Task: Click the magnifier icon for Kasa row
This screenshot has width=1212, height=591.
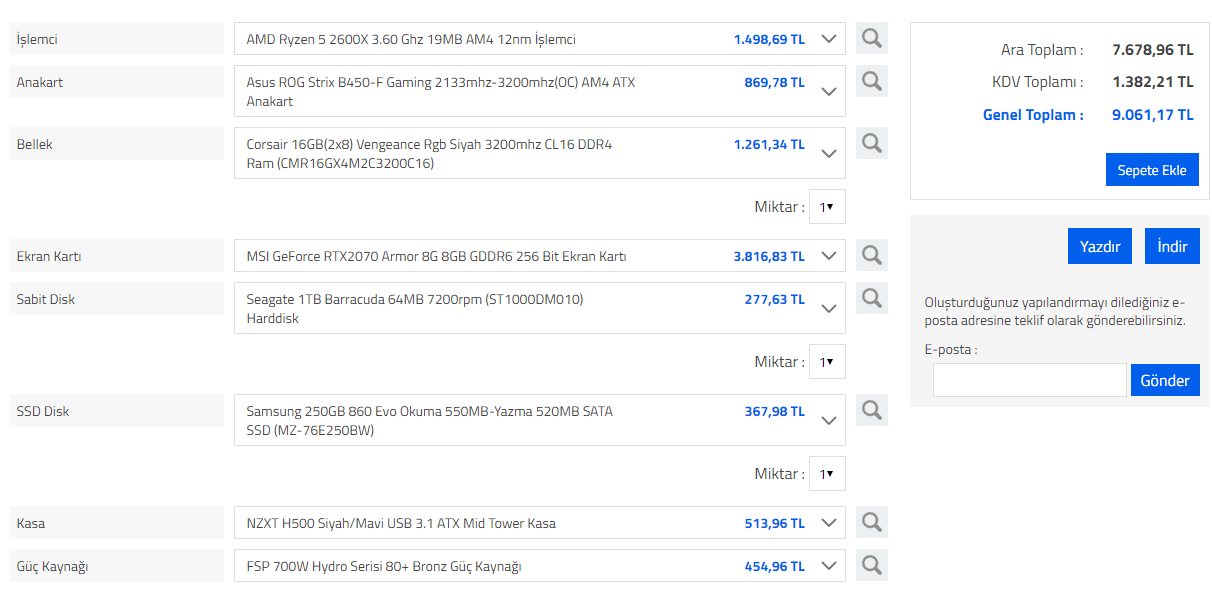Action: 872,522
